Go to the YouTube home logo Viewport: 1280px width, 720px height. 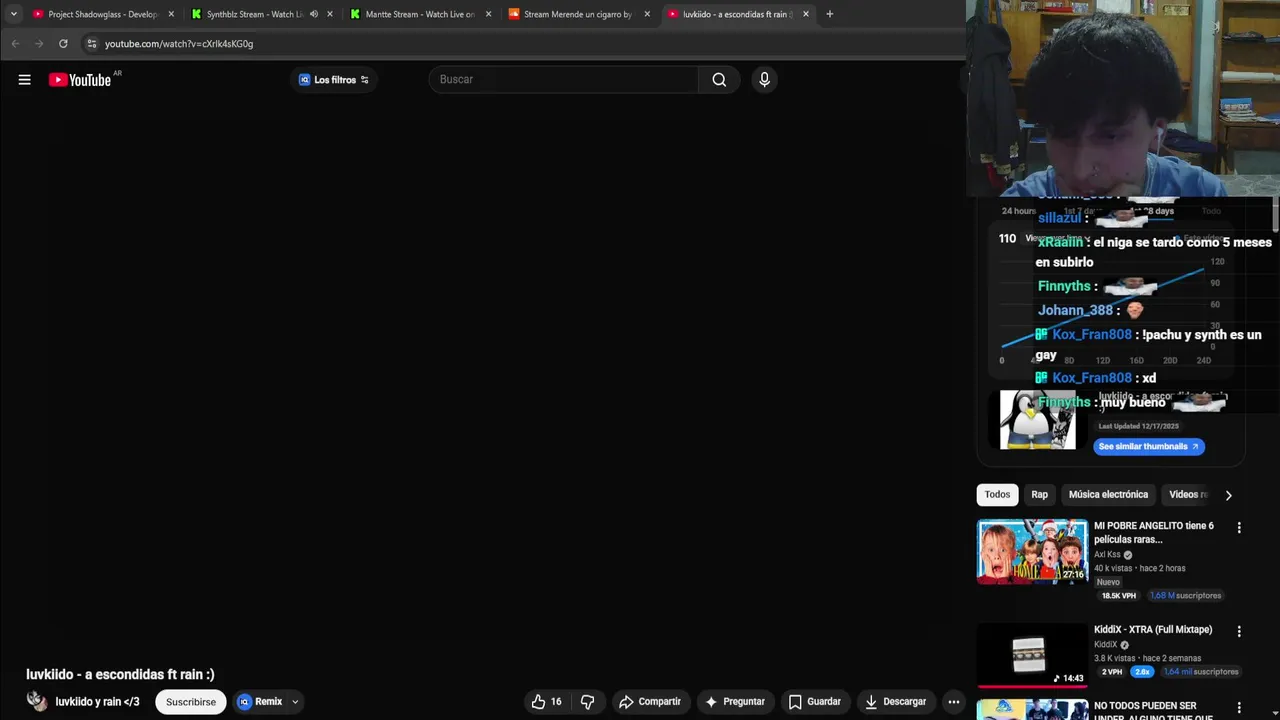tap(80, 80)
